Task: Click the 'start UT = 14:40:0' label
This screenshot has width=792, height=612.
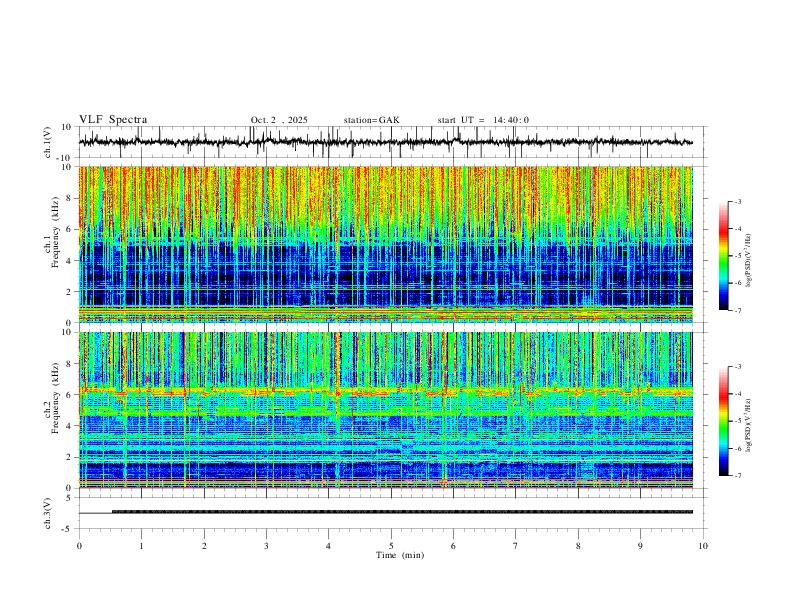Action: 483,120
